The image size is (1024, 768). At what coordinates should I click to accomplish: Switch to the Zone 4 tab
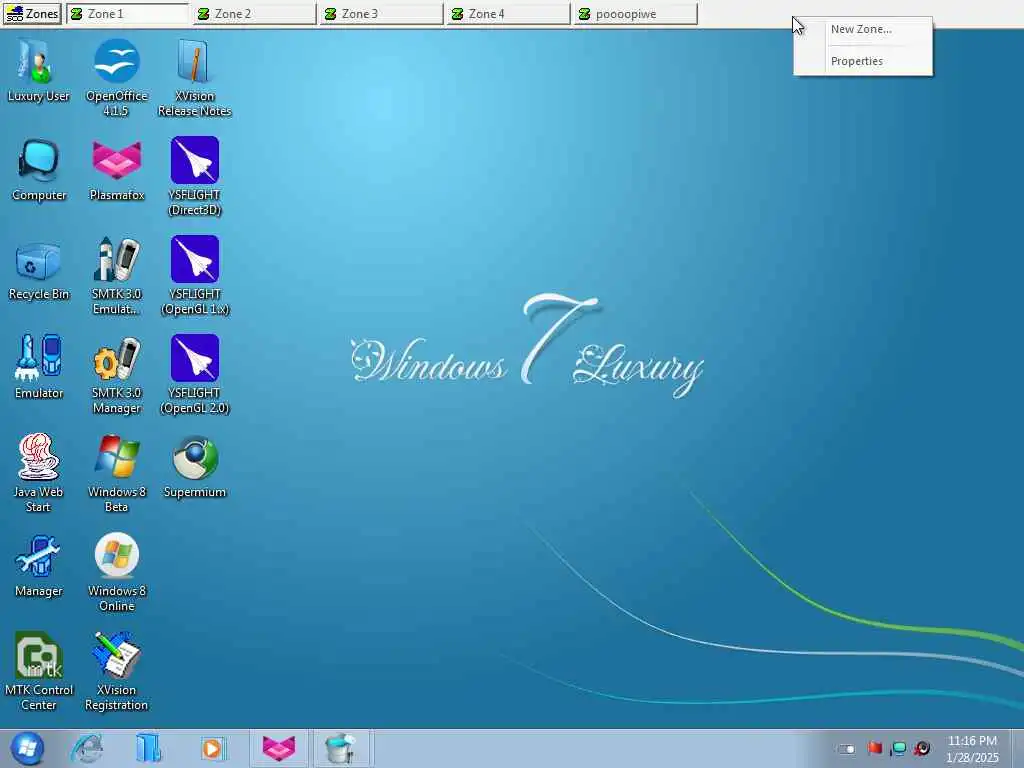[x=509, y=14]
